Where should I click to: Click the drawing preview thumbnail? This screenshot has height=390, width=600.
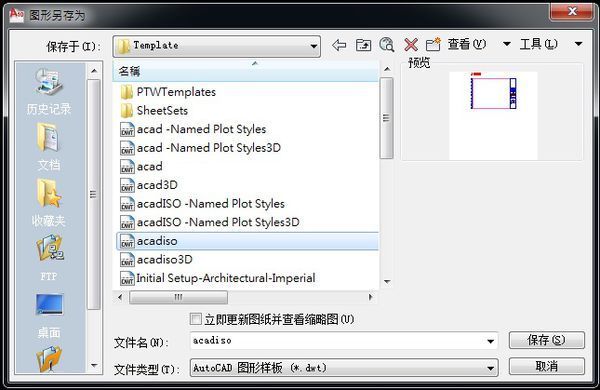click(493, 116)
